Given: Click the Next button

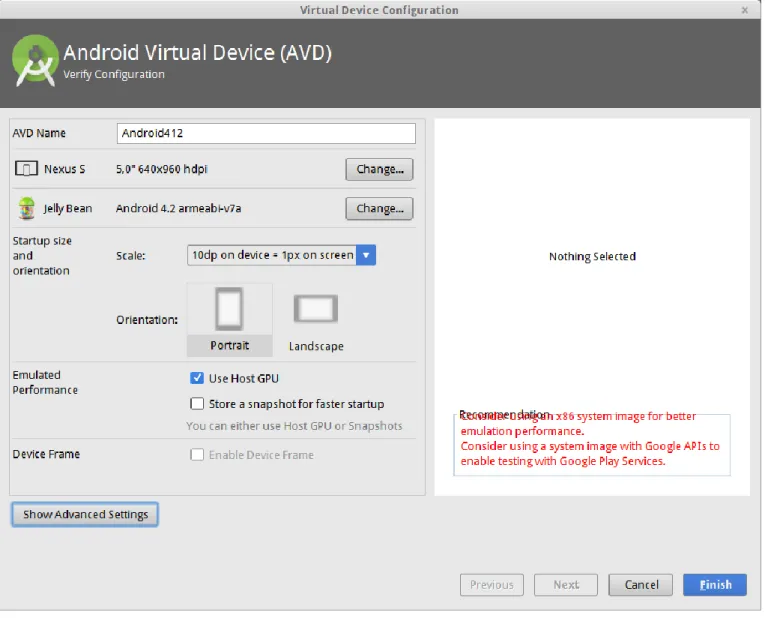Looking at the screenshot, I should (566, 585).
